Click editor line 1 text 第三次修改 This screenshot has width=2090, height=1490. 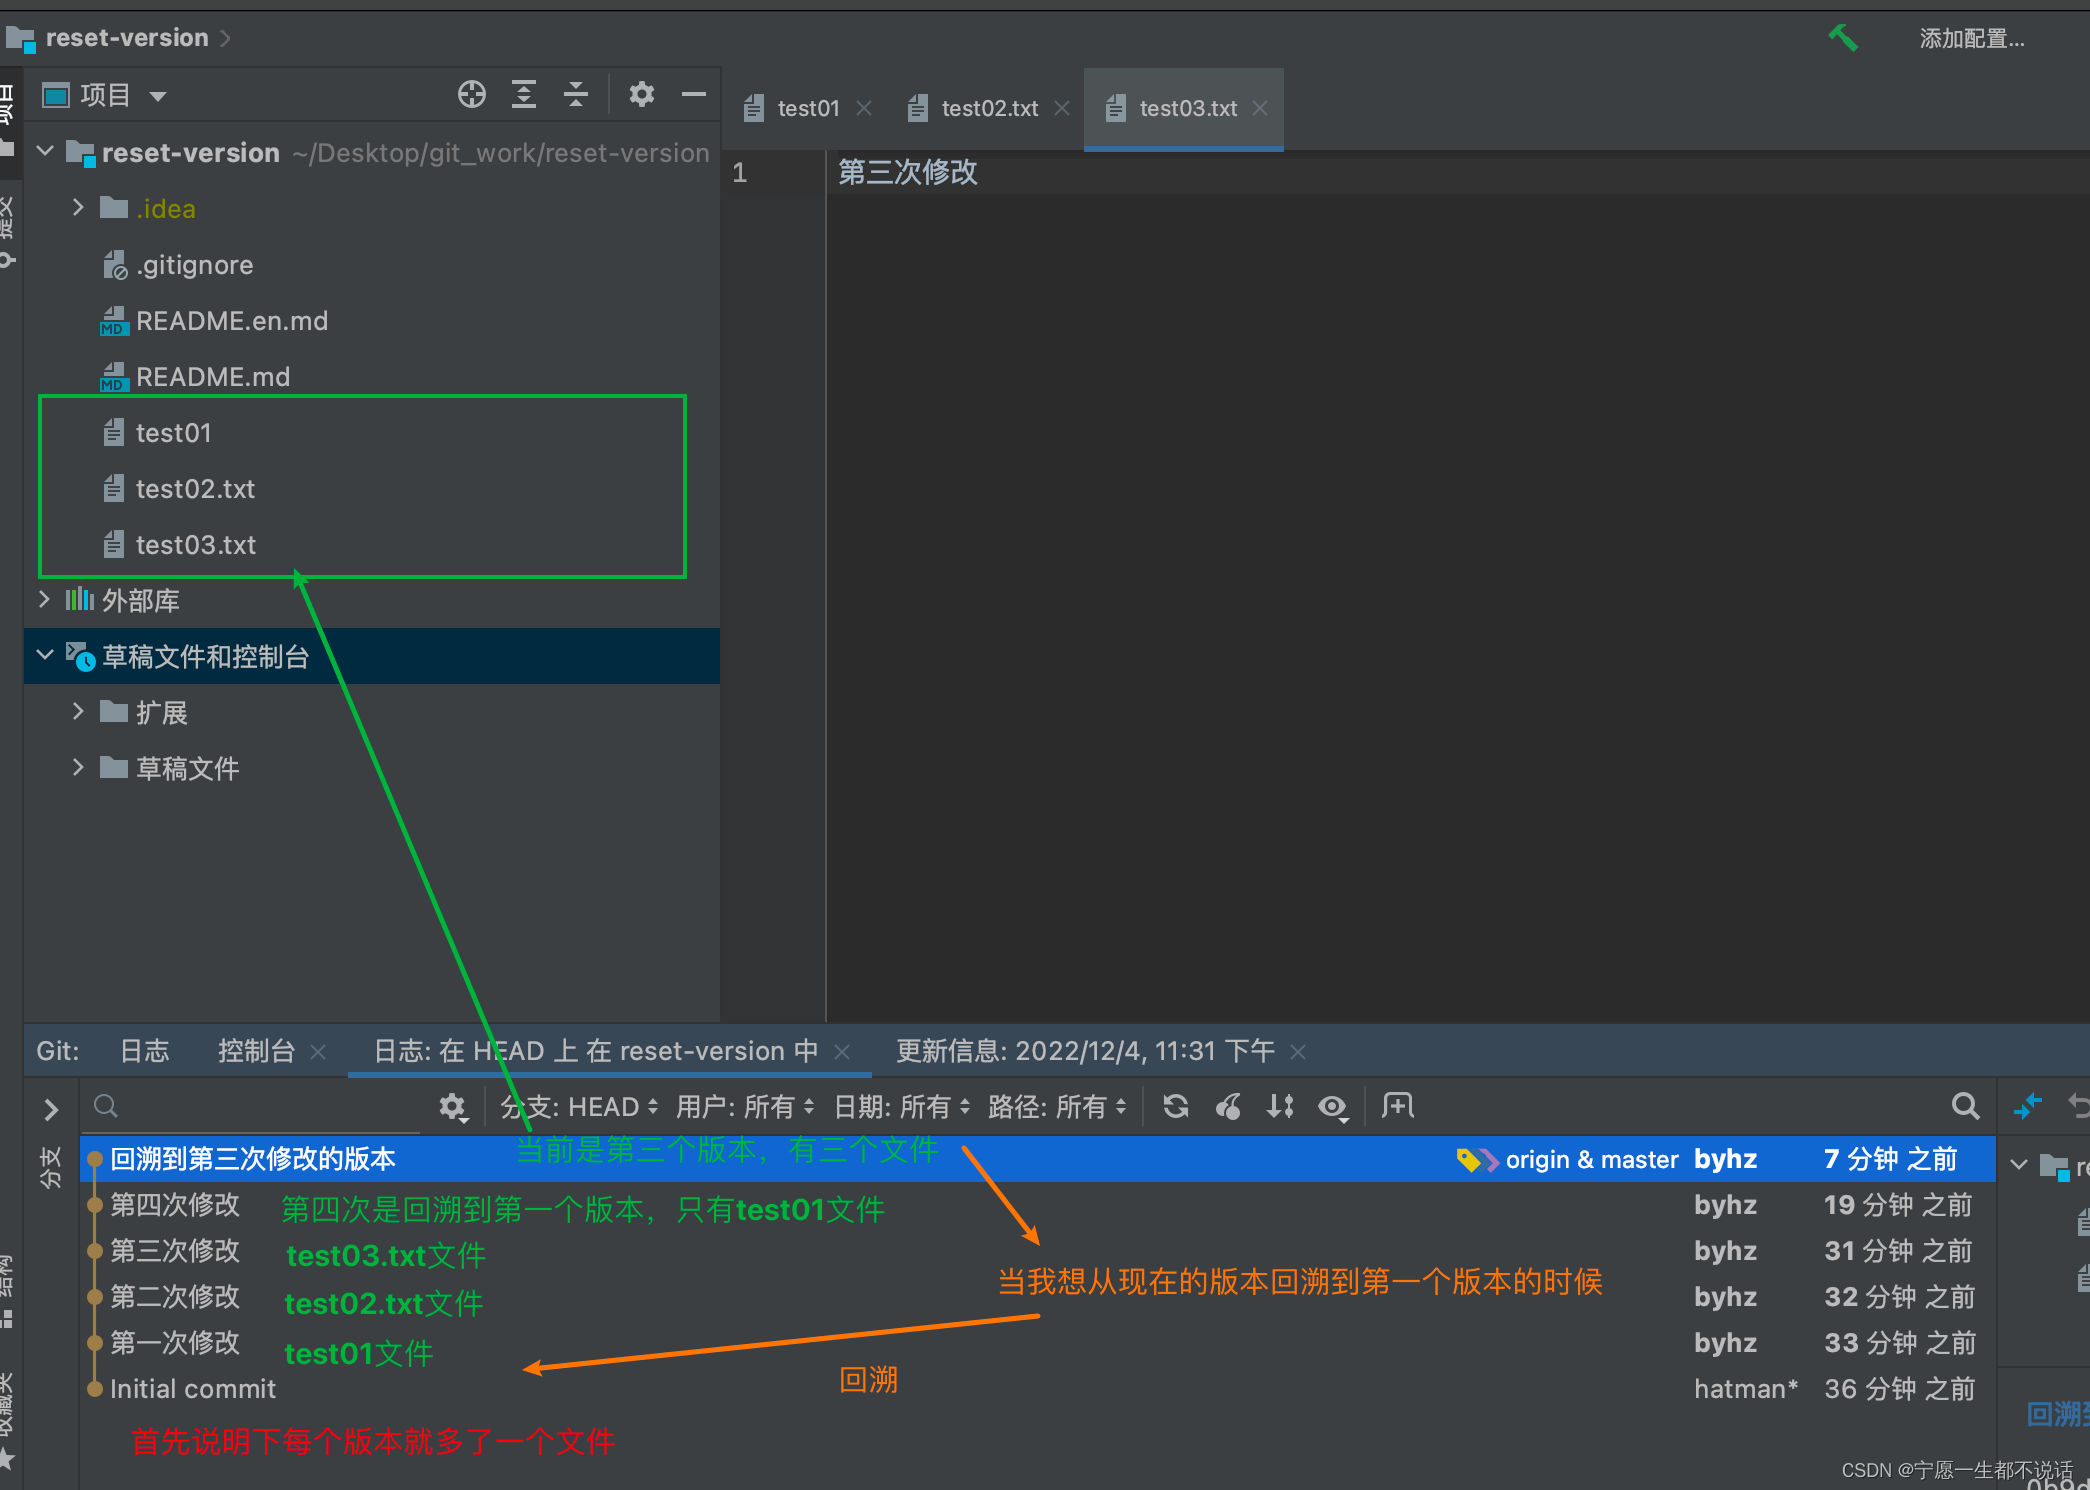pos(907,172)
